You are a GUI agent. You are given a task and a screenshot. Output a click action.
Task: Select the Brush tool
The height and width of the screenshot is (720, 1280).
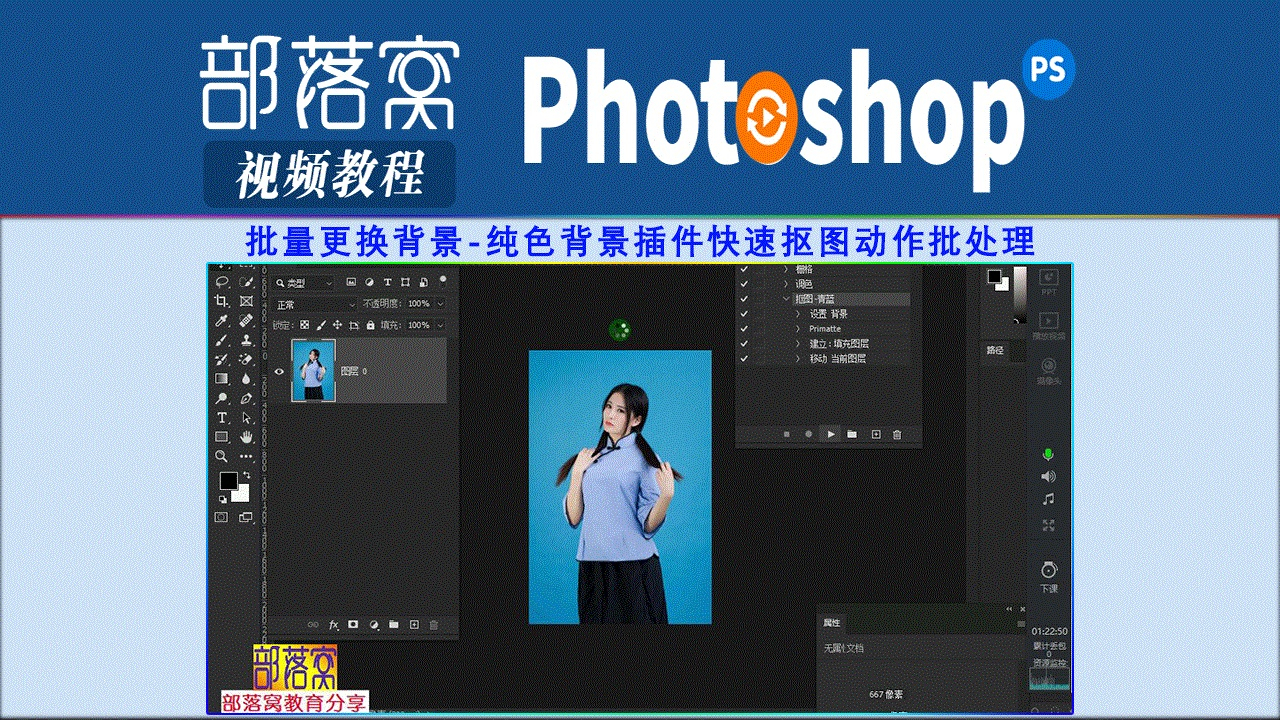coord(222,340)
